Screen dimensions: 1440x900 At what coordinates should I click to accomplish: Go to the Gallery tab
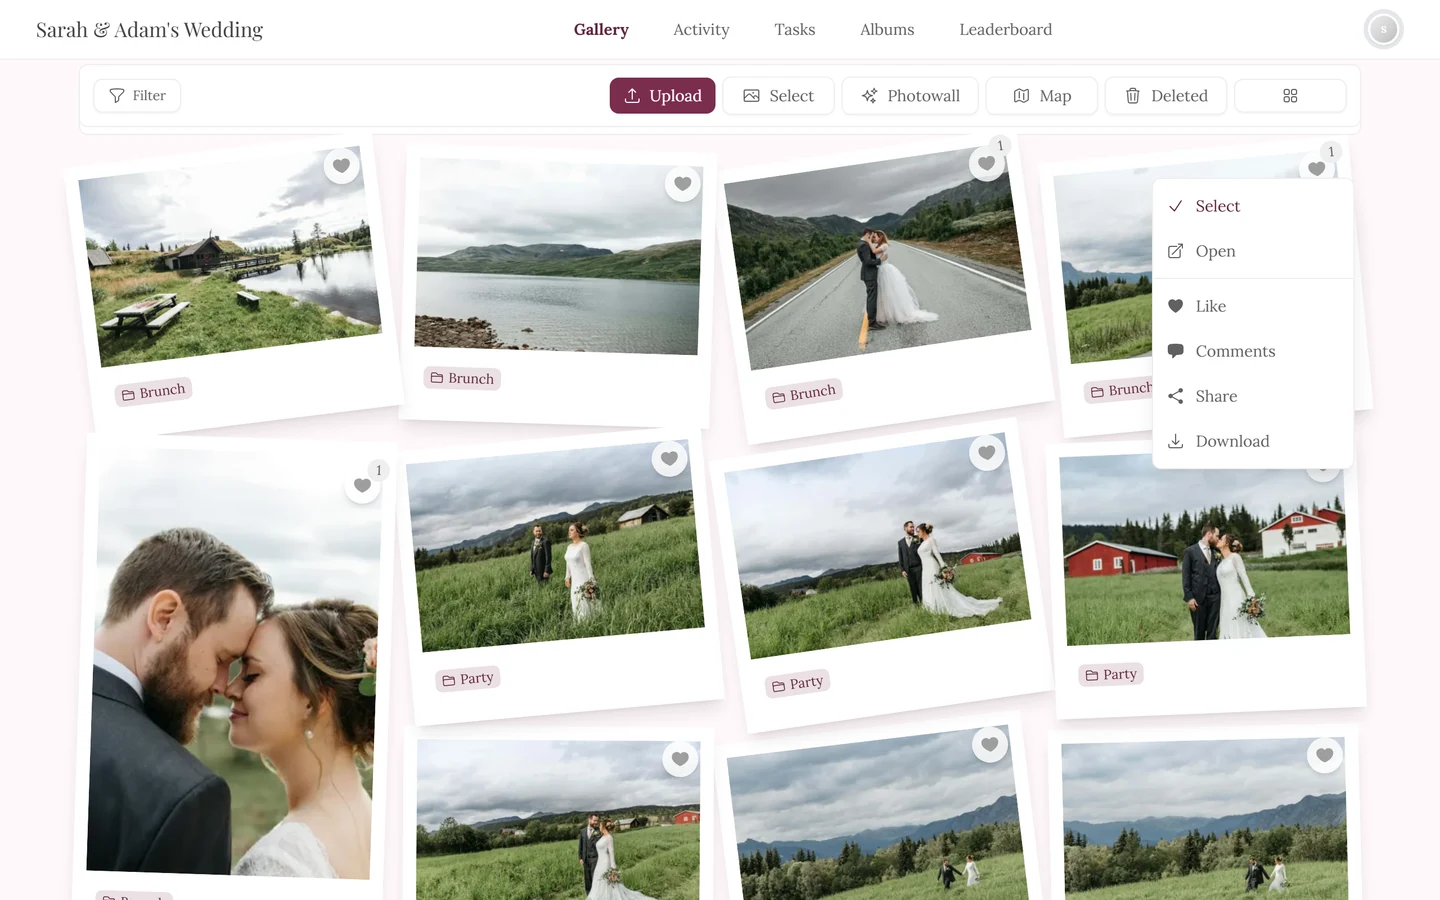pos(601,30)
